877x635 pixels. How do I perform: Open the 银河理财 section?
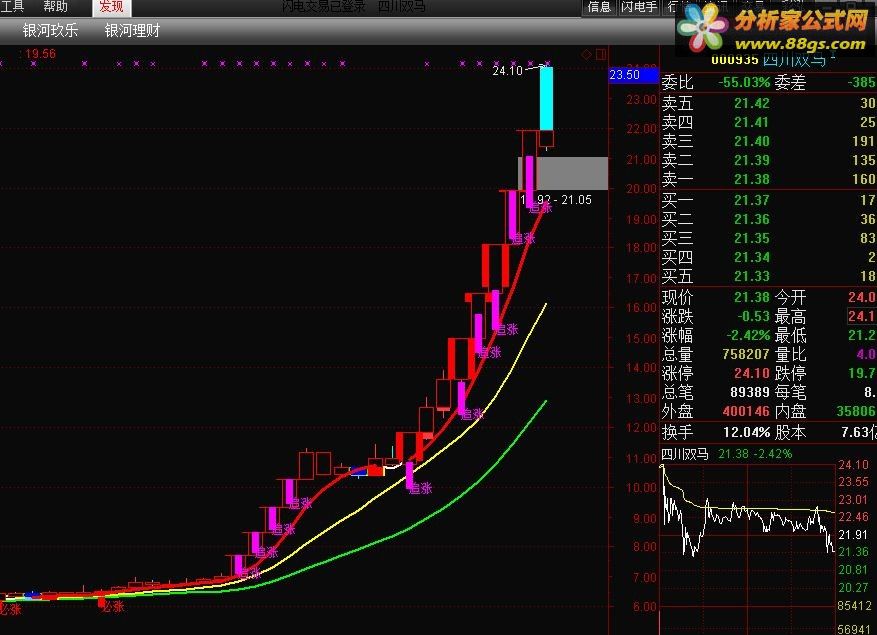(133, 30)
